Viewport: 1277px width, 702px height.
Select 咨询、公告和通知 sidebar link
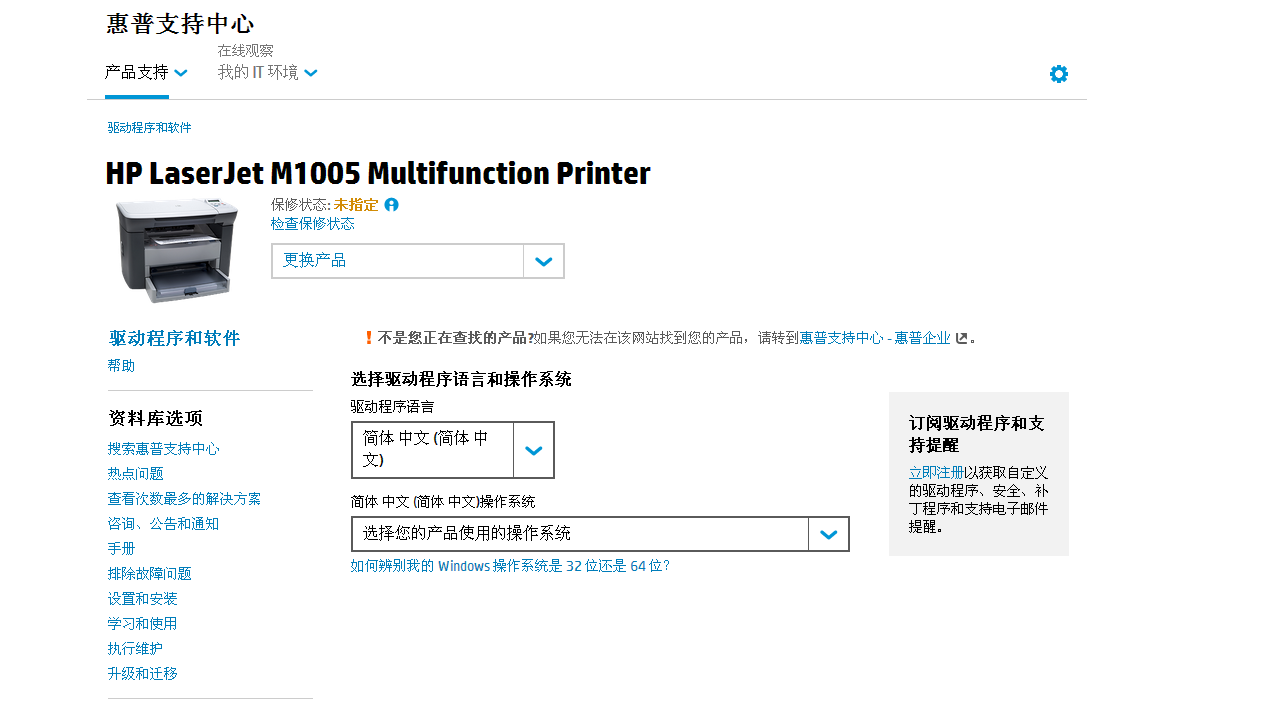(163, 524)
